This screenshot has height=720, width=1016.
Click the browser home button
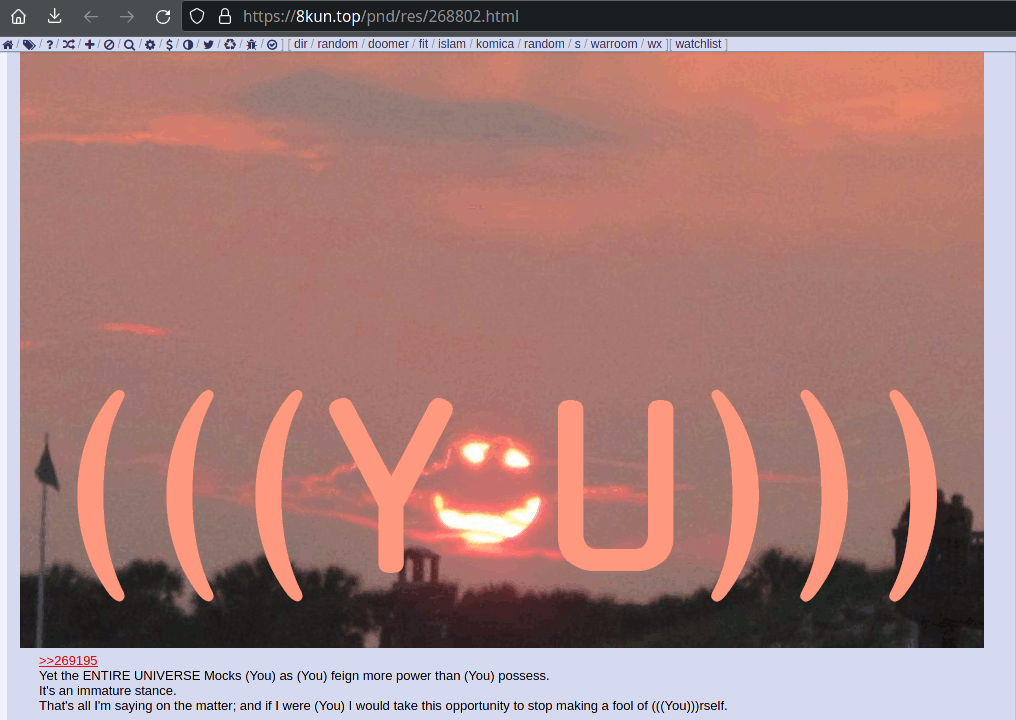[18, 16]
